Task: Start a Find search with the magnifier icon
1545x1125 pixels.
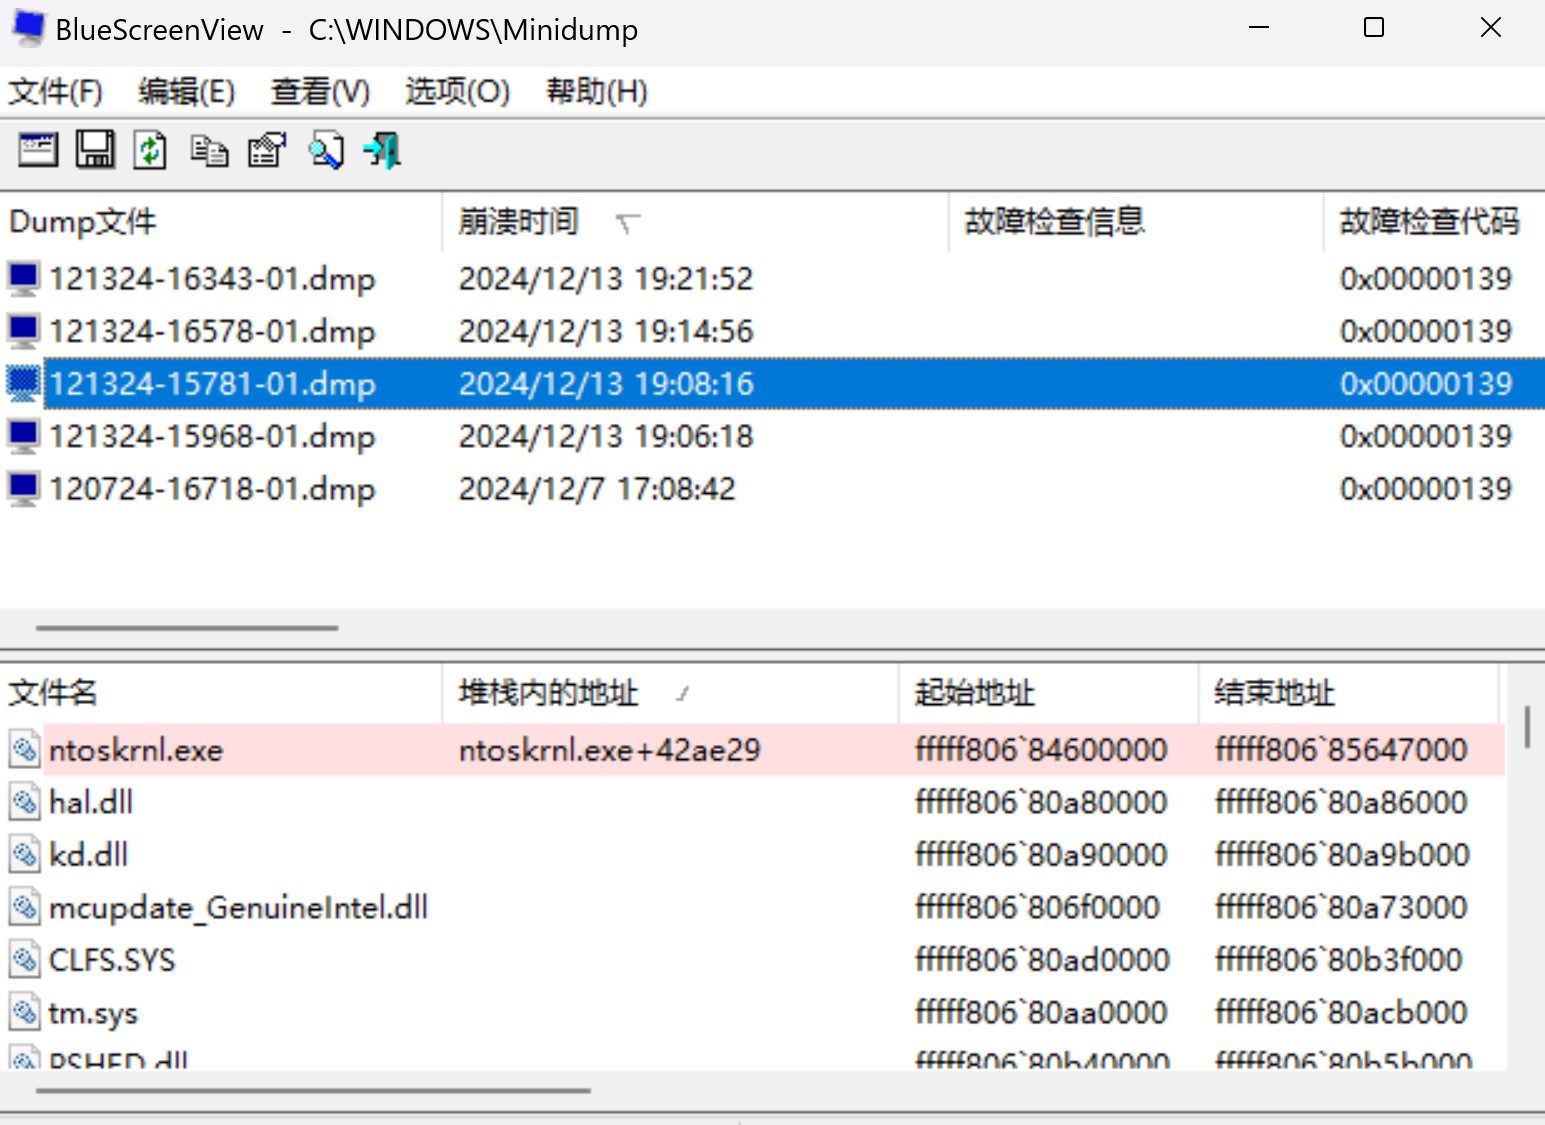Action: [324, 150]
